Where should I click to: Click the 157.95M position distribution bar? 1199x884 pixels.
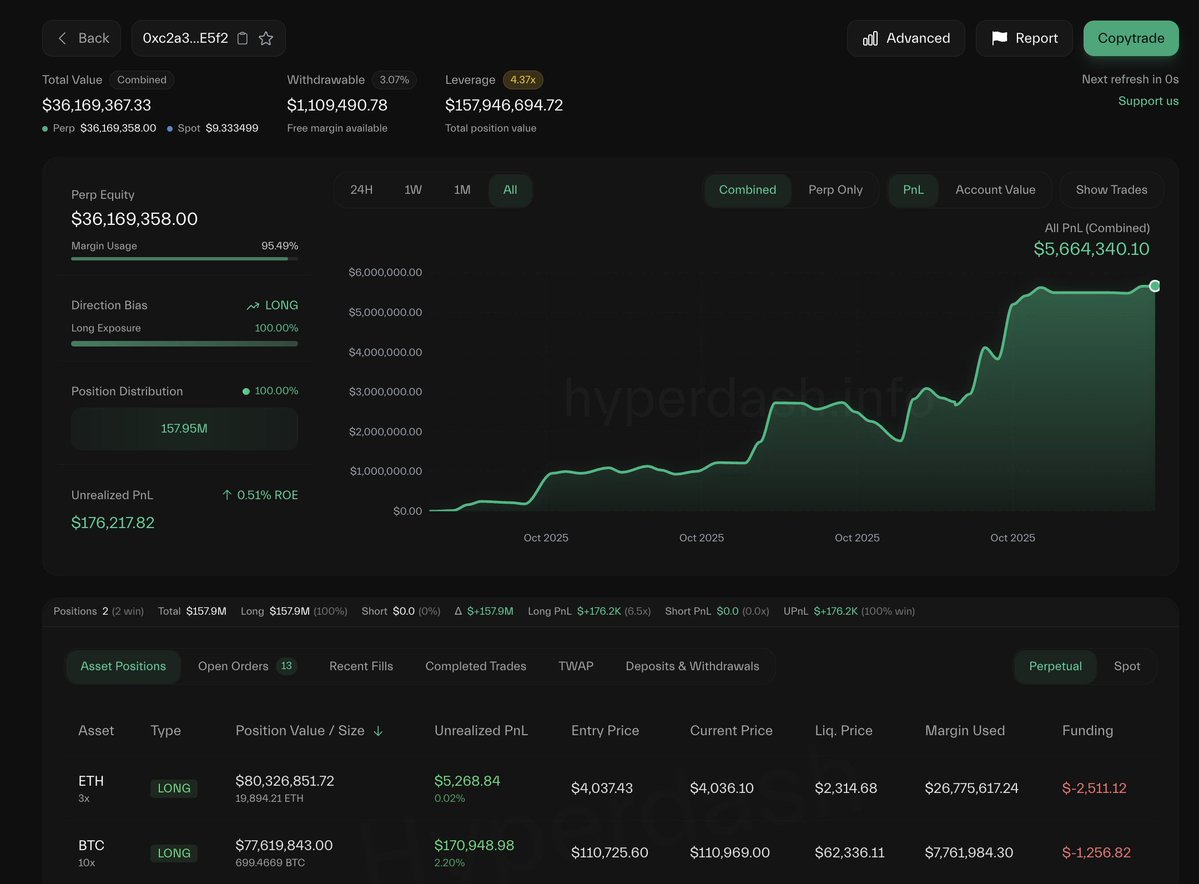[184, 429]
